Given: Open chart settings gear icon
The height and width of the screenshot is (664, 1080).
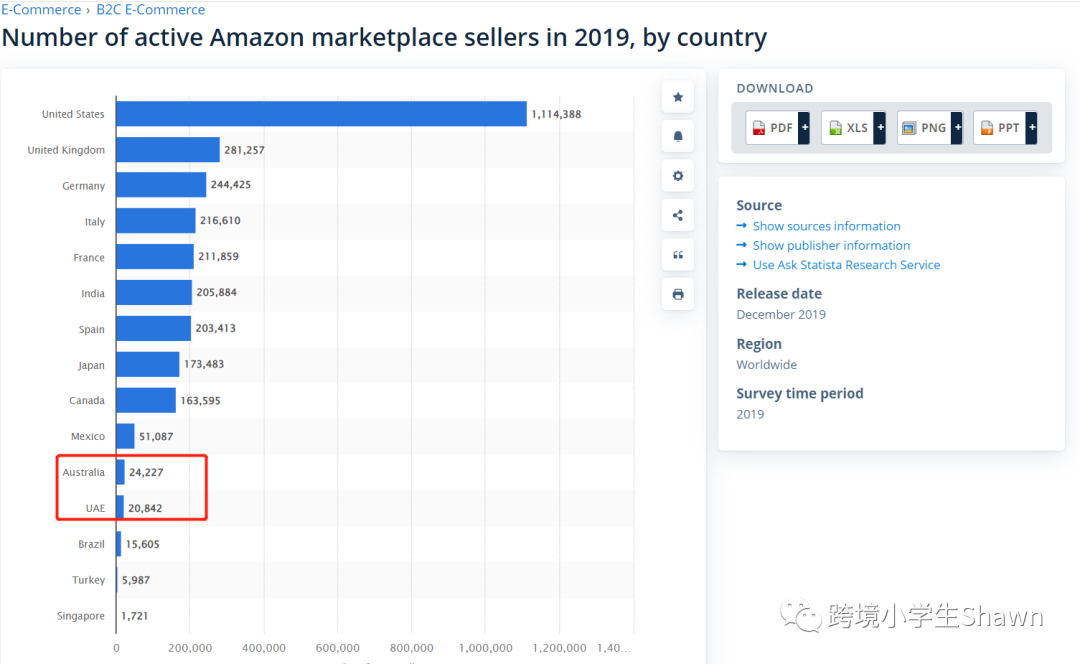Looking at the screenshot, I should [x=678, y=176].
